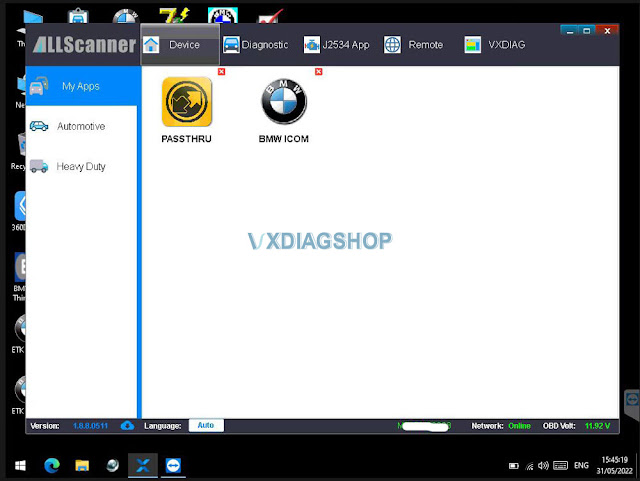Click the house icon on Device tab
Viewport: 640px width, 481px height.
point(151,45)
